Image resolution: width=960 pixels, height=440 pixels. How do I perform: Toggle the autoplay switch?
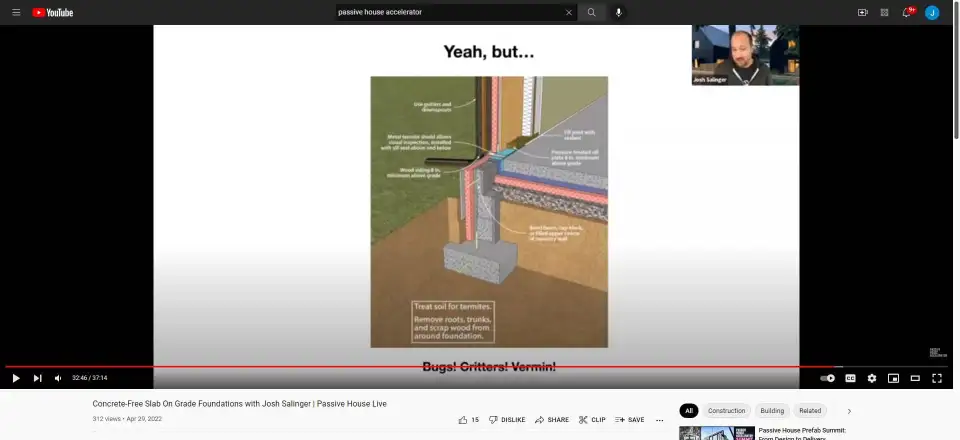click(x=827, y=378)
